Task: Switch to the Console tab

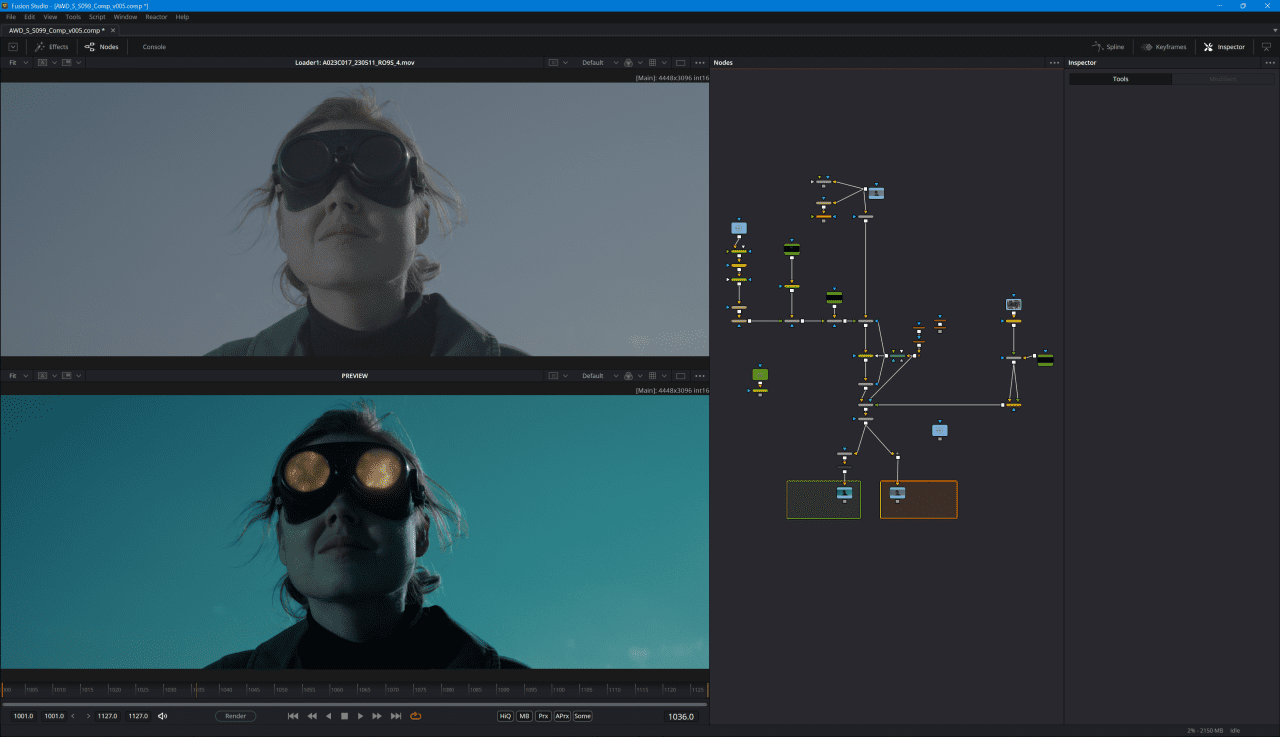Action: (x=153, y=46)
